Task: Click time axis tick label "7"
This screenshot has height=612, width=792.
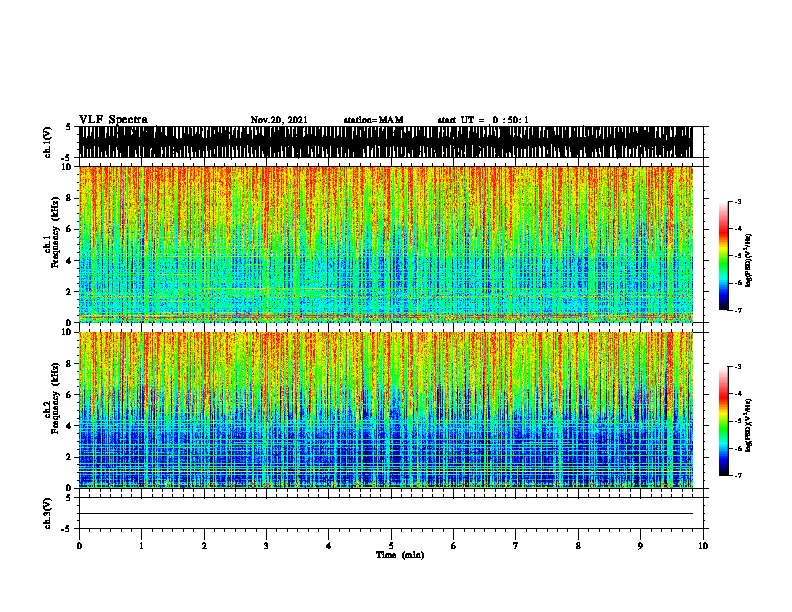Action: tap(516, 546)
